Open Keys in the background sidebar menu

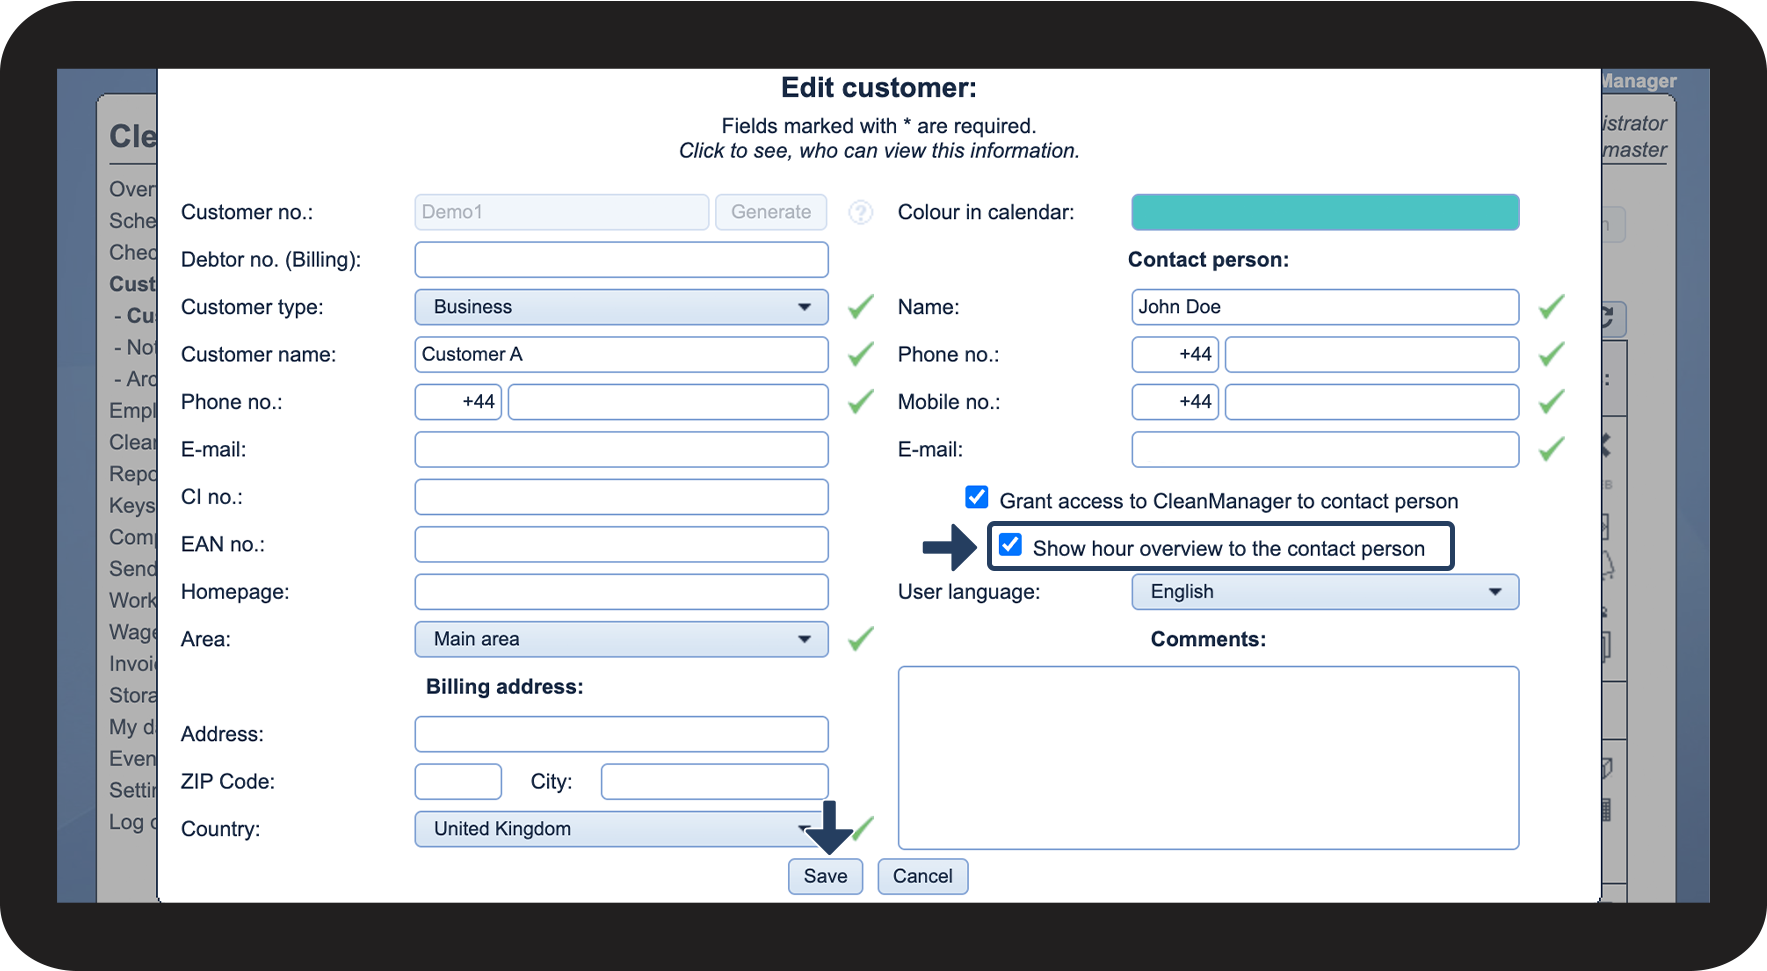[x=132, y=506]
